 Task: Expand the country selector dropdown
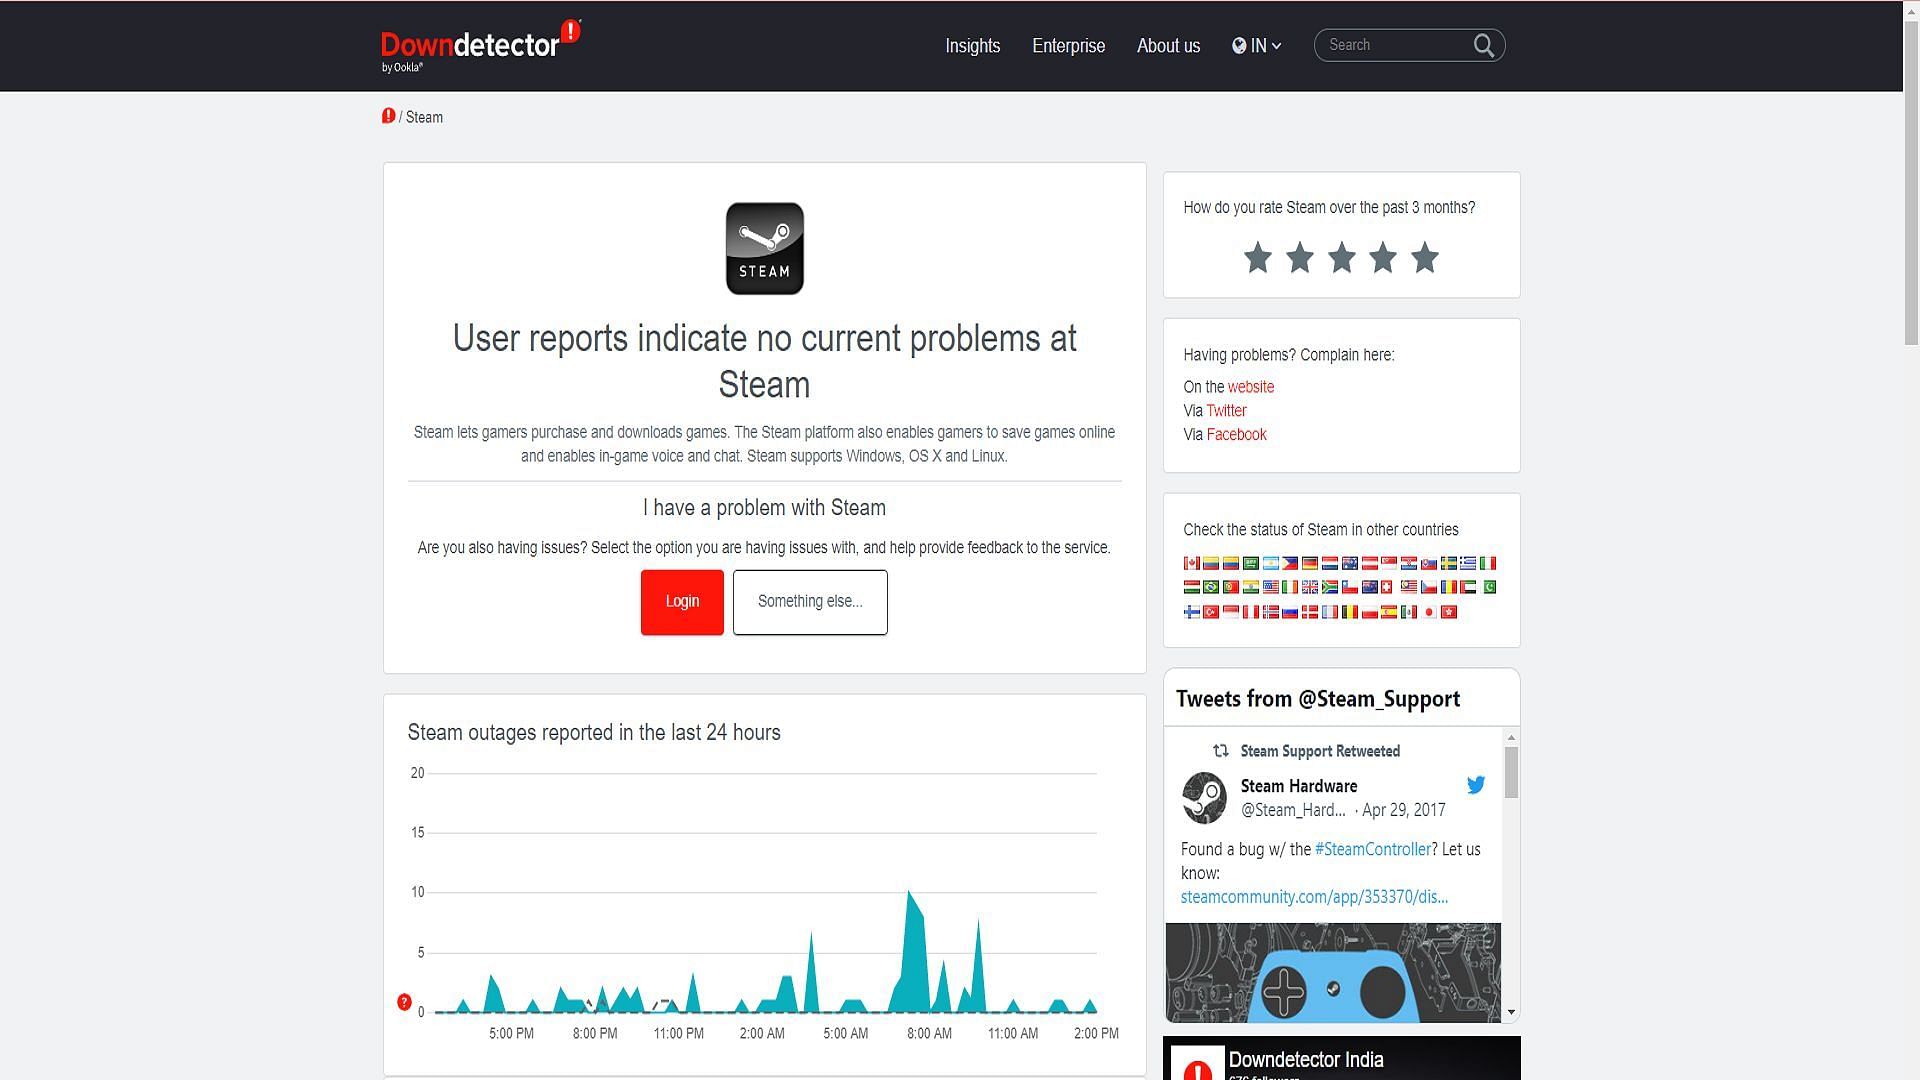point(1255,45)
